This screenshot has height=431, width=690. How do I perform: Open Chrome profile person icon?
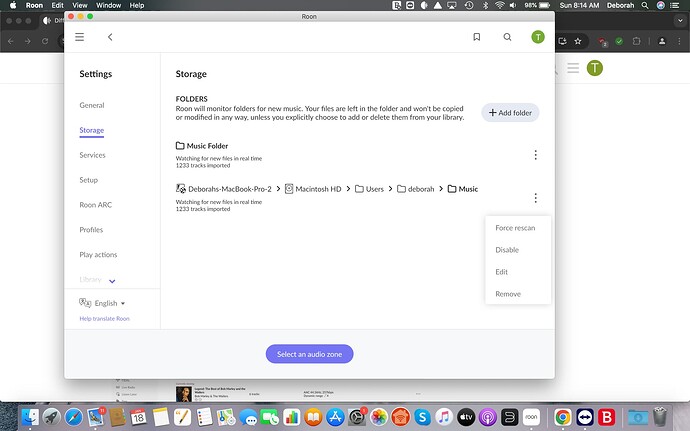point(661,41)
